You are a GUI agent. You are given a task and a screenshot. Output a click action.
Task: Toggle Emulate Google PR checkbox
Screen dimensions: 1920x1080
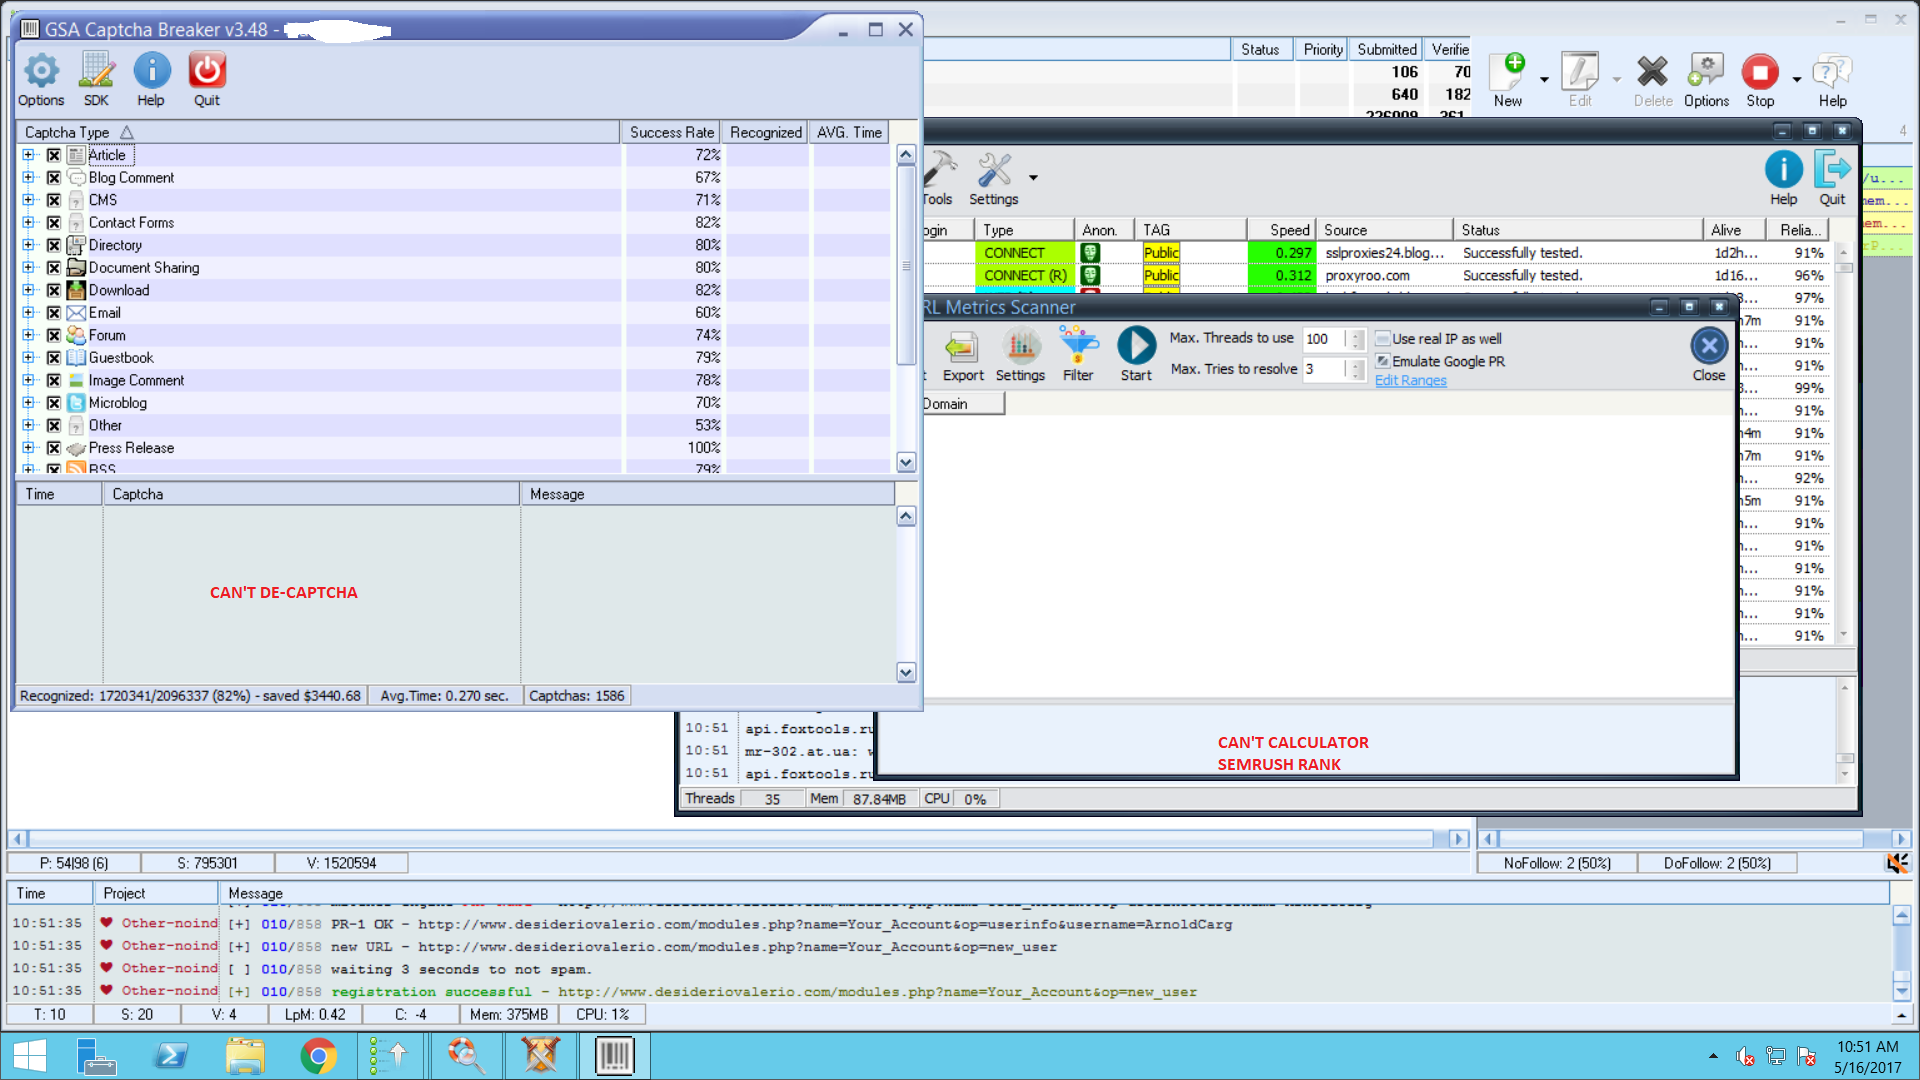(1383, 361)
